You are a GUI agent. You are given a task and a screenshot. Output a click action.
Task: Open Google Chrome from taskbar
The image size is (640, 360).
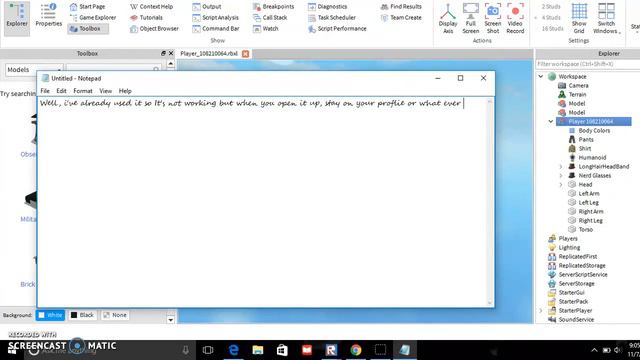point(356,350)
